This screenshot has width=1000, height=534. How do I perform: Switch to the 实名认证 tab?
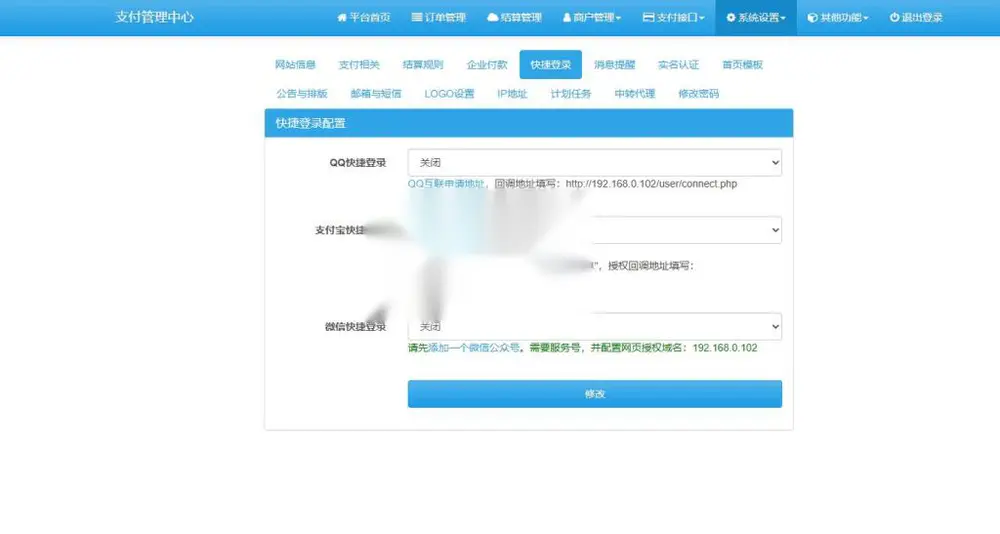coord(679,64)
